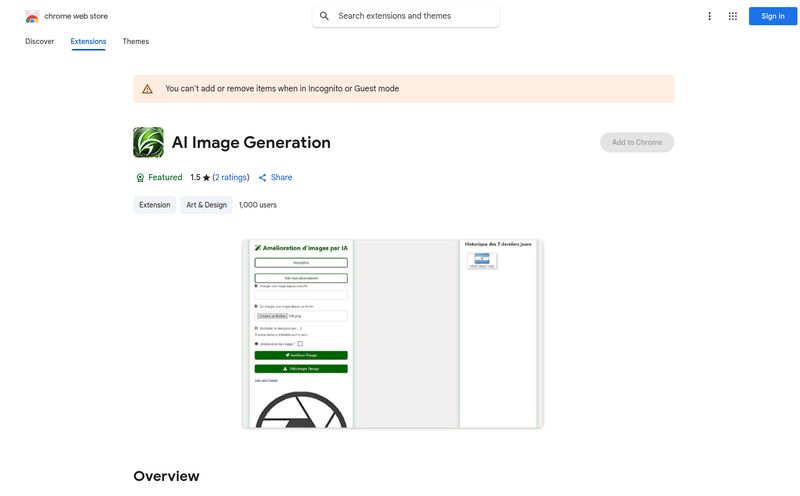Switch to the Themes tab
Screen dimensions: 800x496
click(x=136, y=41)
